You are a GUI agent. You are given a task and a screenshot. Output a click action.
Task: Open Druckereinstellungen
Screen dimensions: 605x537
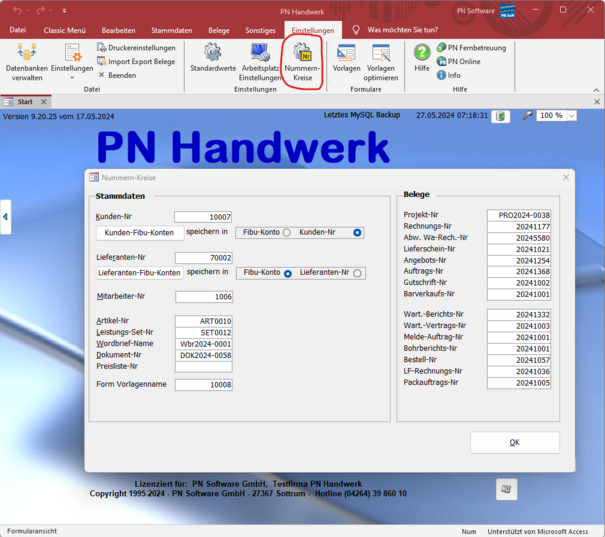click(136, 48)
